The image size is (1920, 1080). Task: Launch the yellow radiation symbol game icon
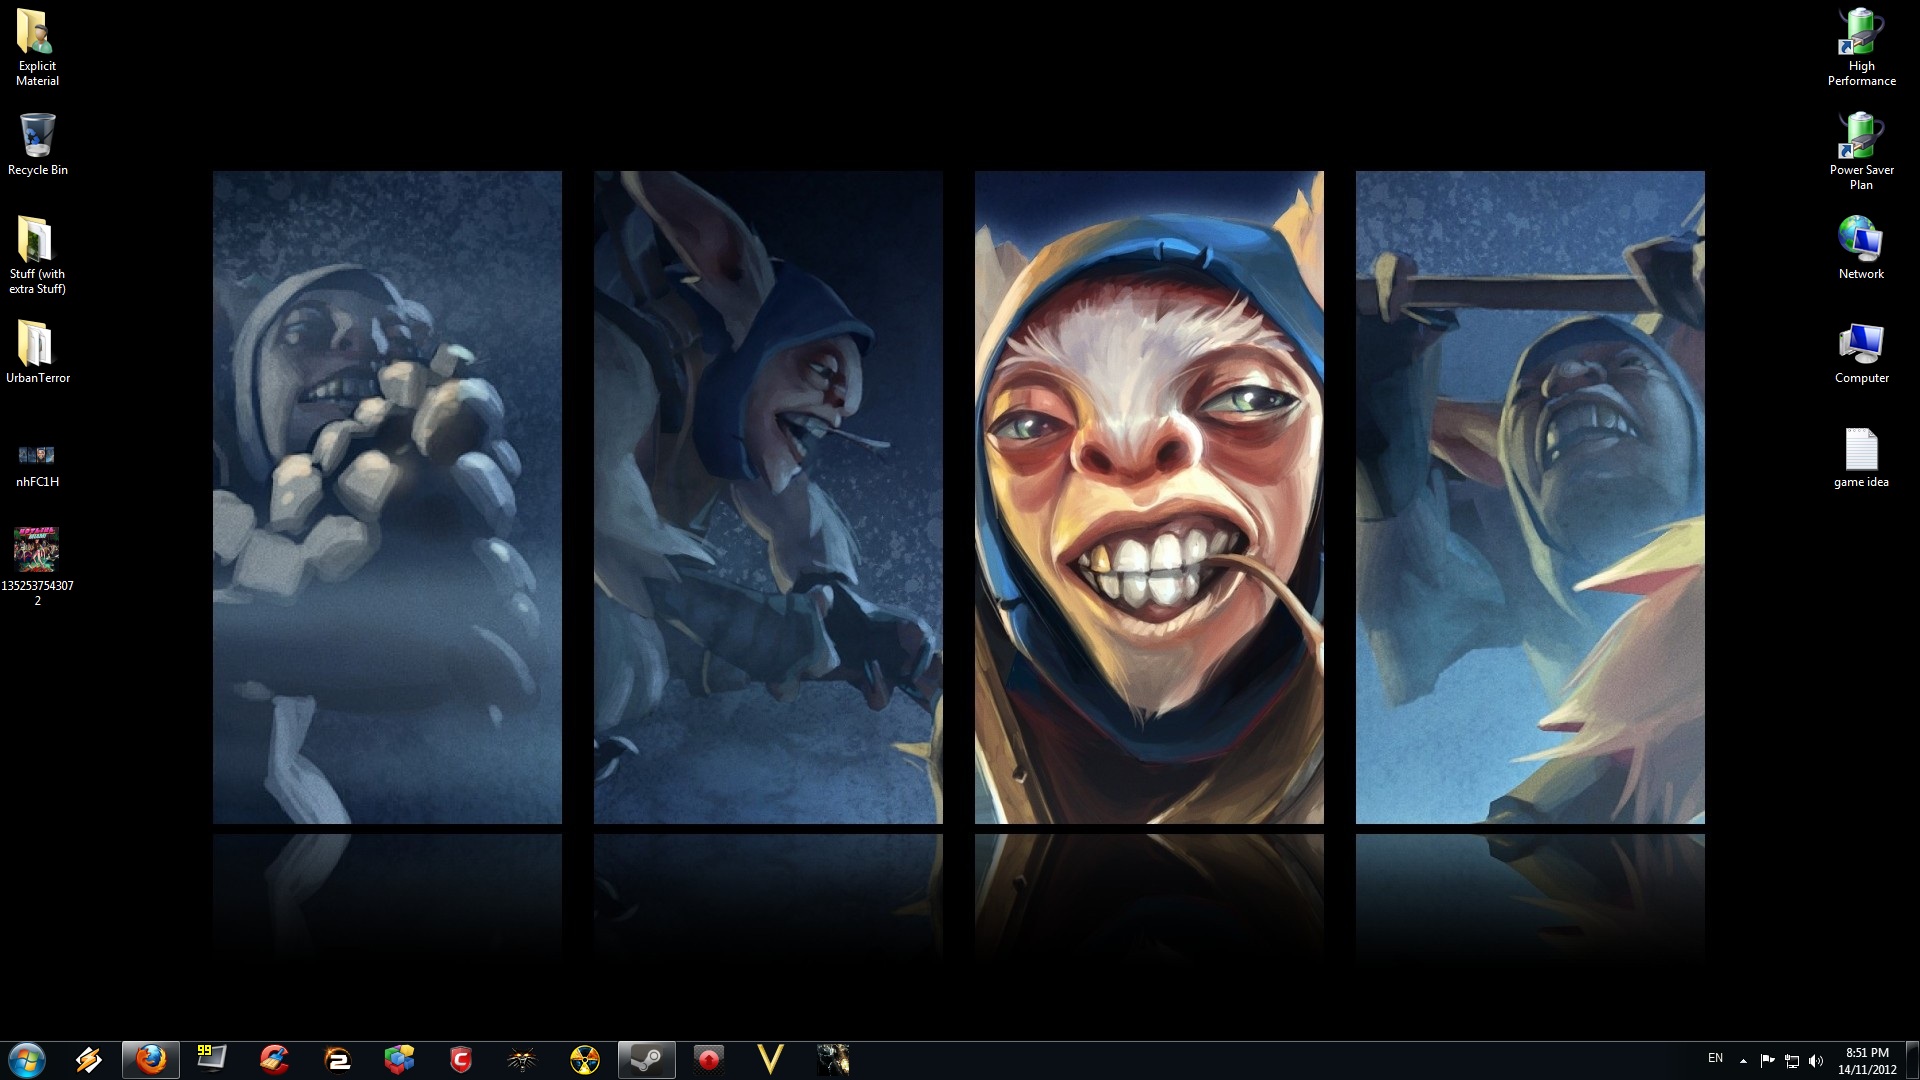585,1060
